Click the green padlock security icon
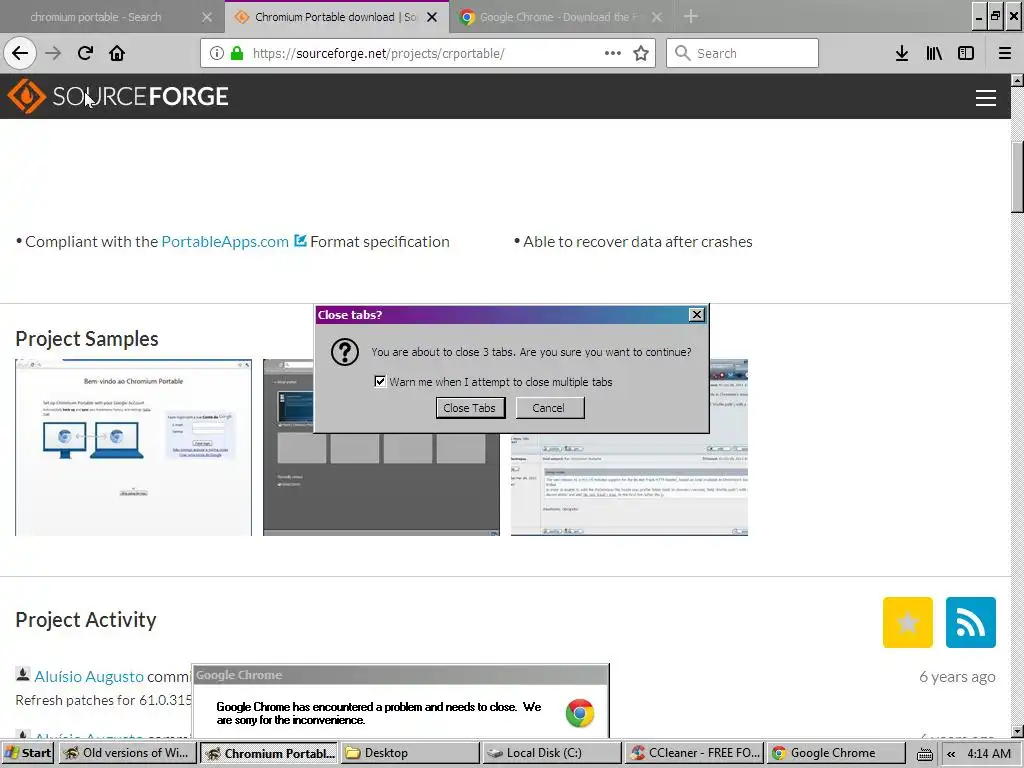Image resolution: width=1024 pixels, height=768 pixels. [x=237, y=54]
